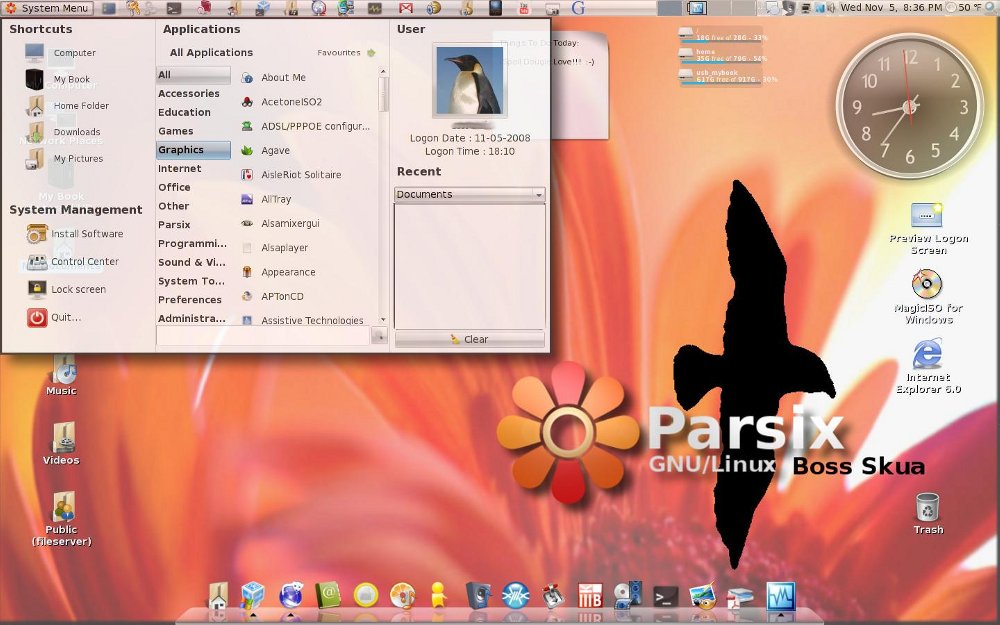Open the Education category
1000x625 pixels.
tap(193, 112)
